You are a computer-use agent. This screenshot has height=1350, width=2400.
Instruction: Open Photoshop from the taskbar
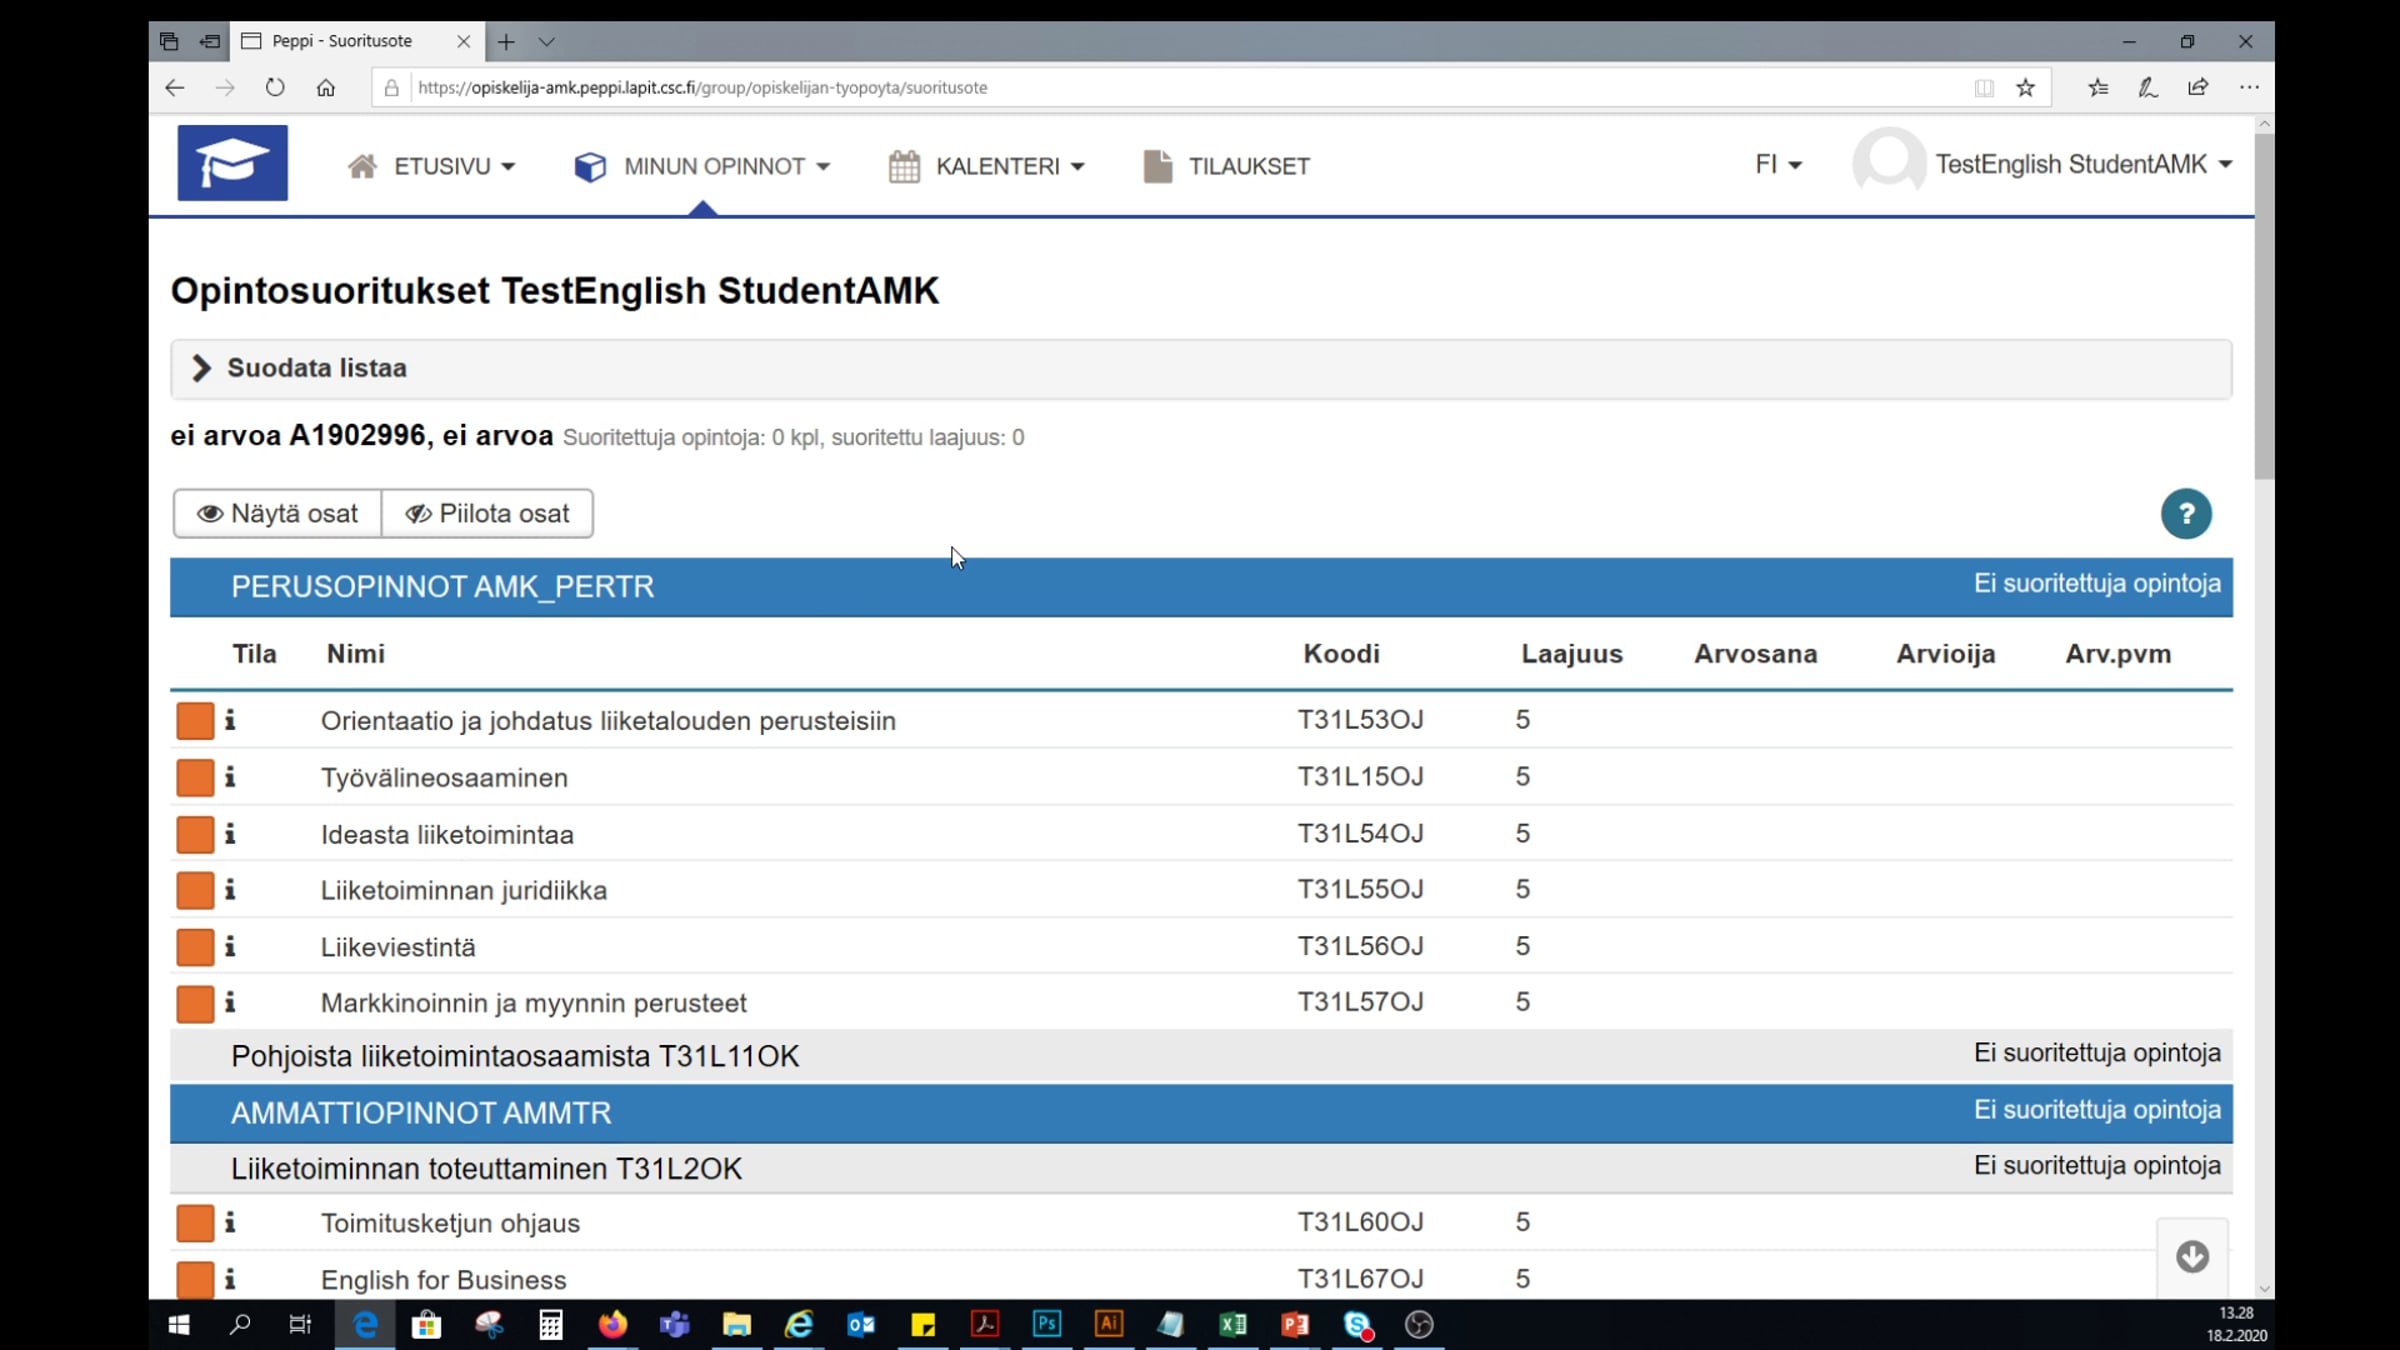[1047, 1325]
